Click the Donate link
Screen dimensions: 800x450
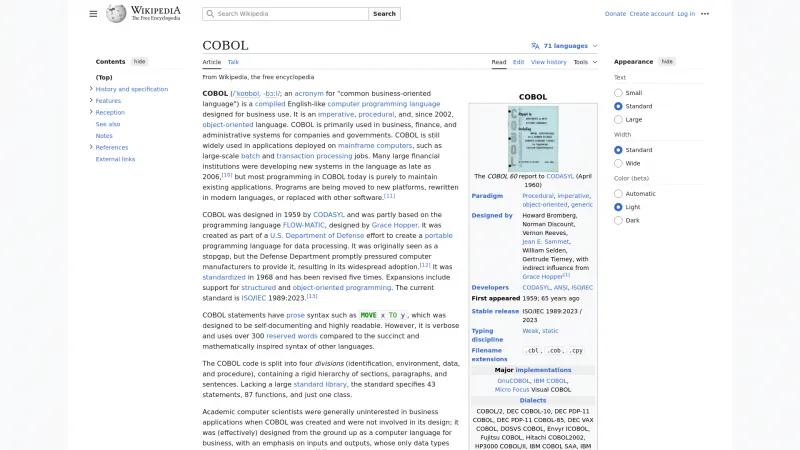tap(615, 14)
